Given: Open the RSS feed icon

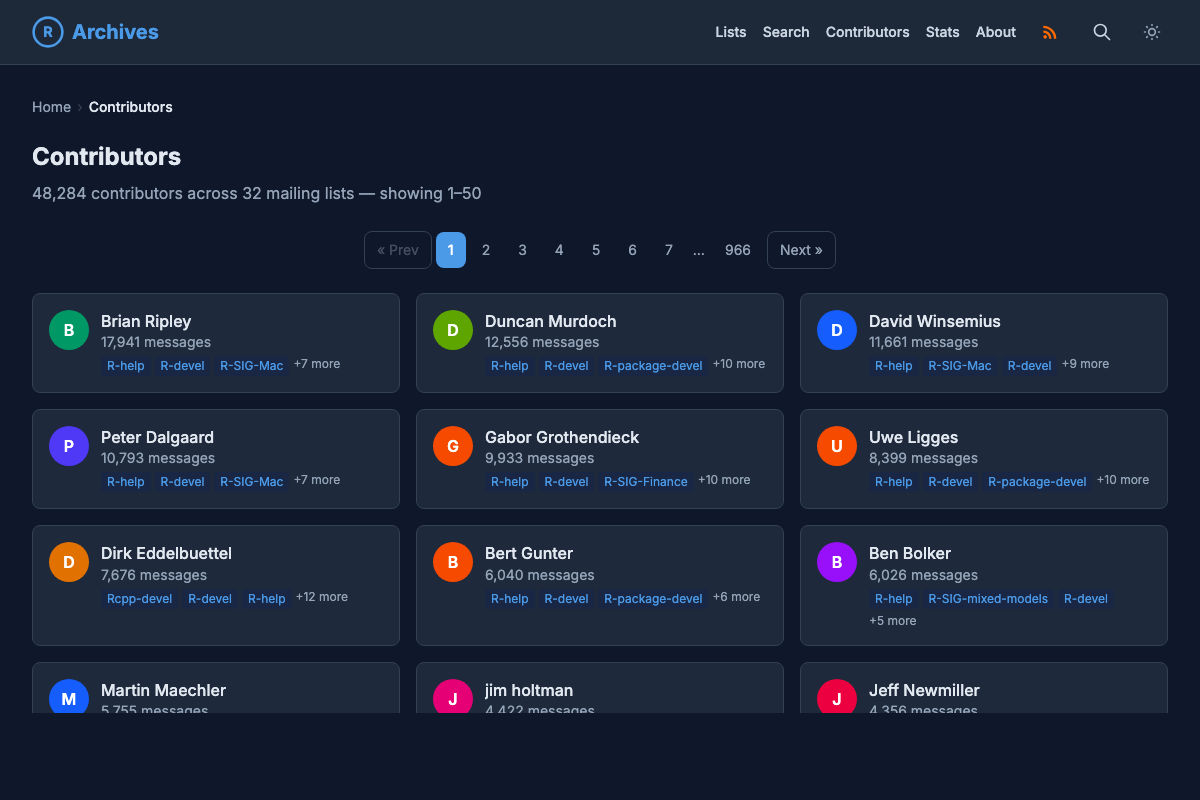Looking at the screenshot, I should pos(1049,32).
